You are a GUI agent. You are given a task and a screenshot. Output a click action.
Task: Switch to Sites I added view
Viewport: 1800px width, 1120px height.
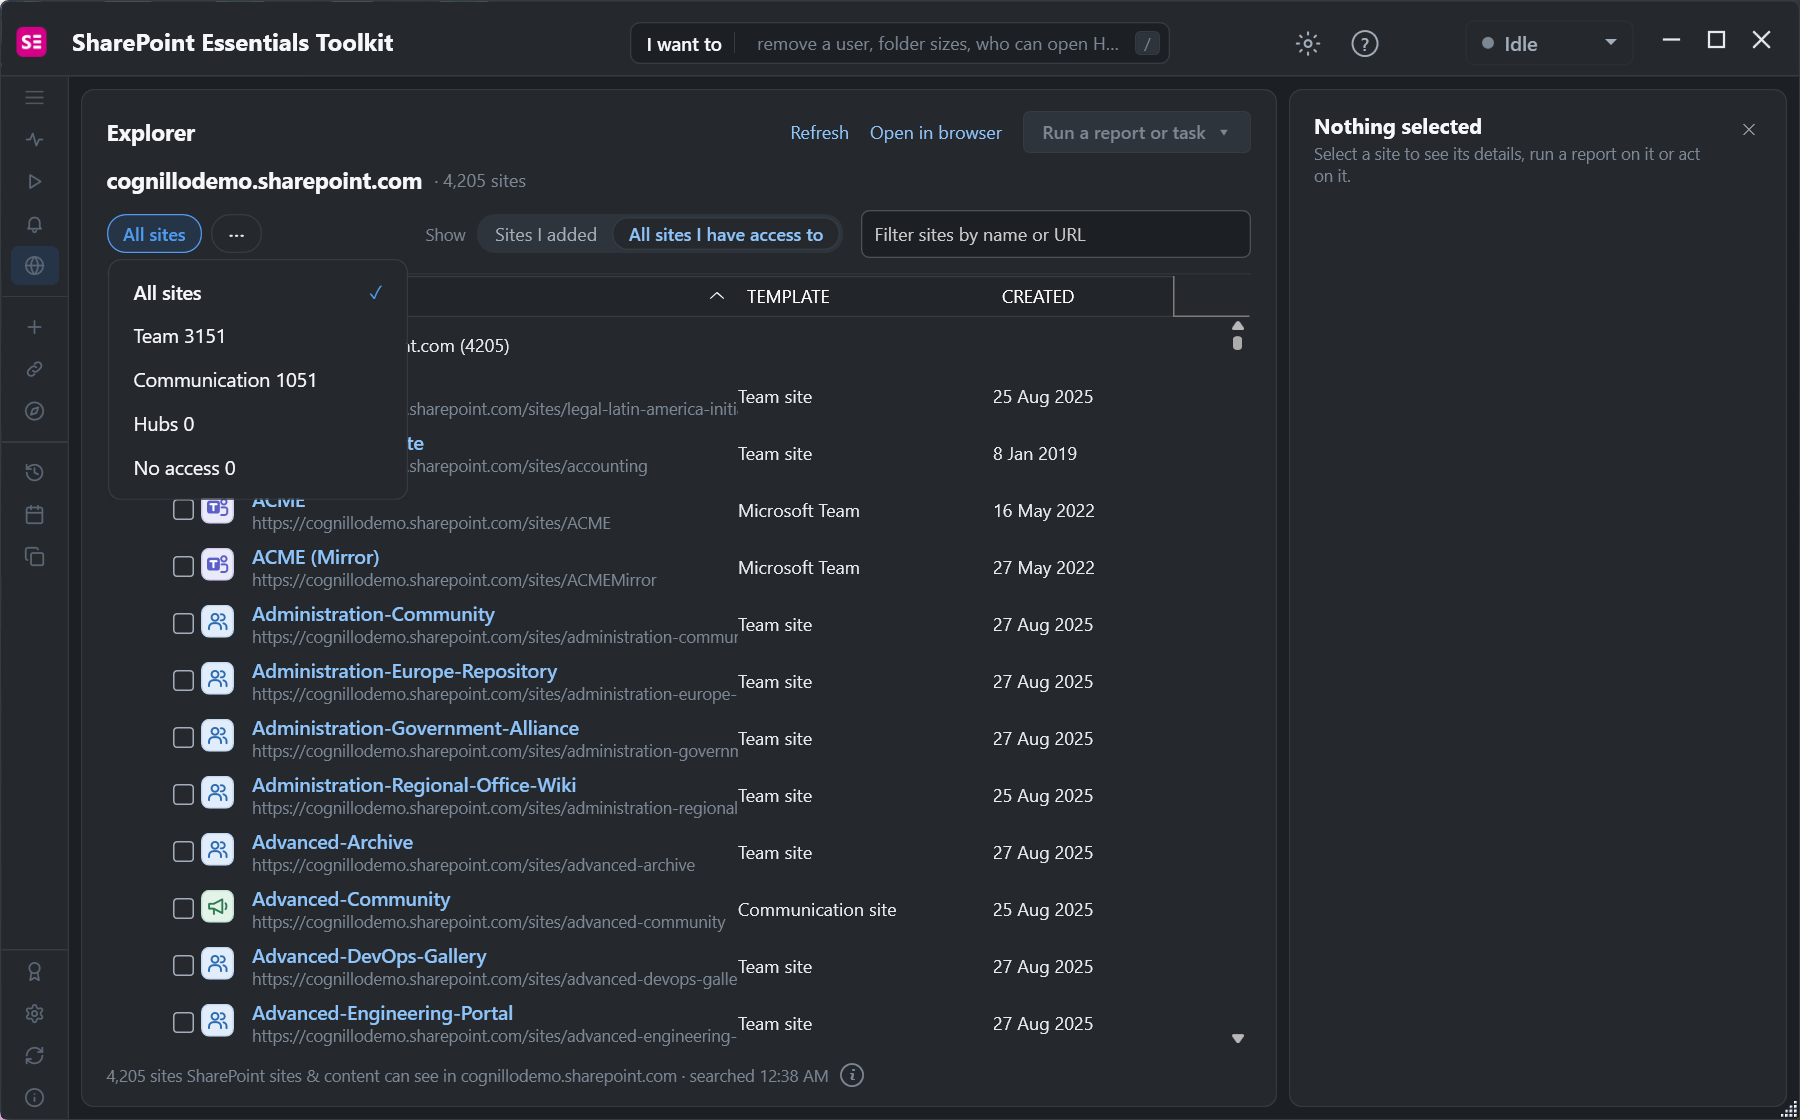click(x=545, y=234)
